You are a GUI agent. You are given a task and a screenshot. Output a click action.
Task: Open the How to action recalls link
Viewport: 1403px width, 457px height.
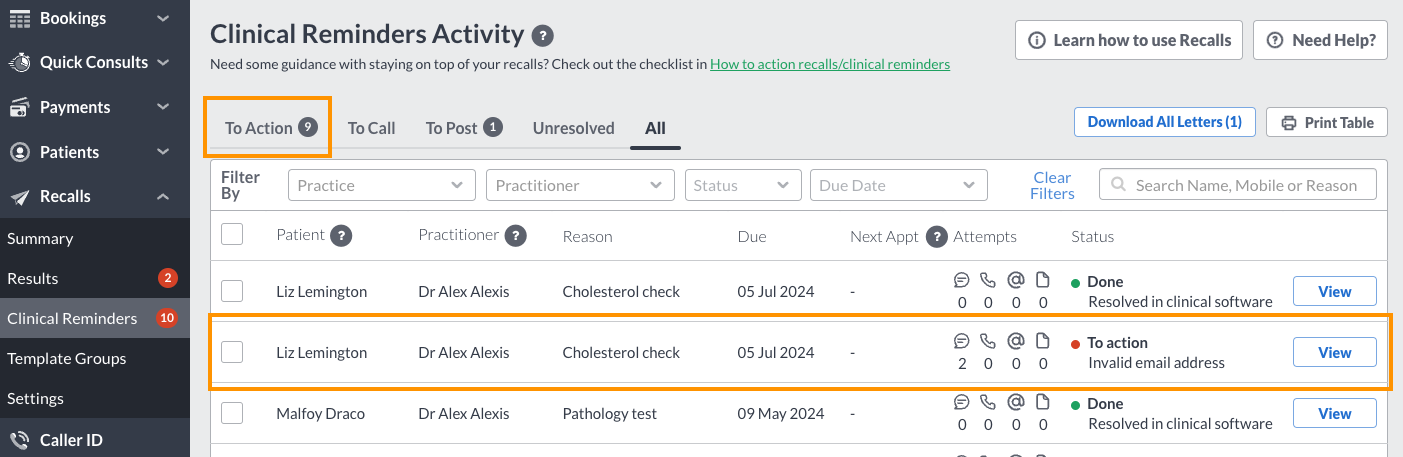[830, 64]
